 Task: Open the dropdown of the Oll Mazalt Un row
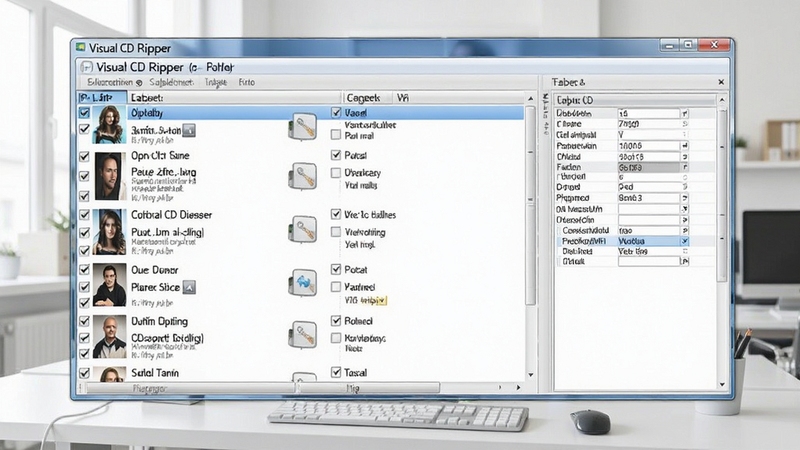click(x=685, y=209)
